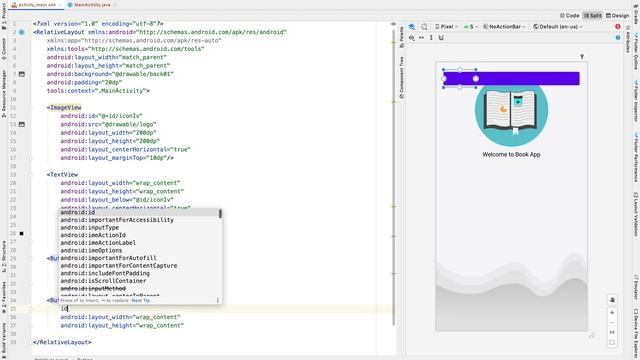Open the Commit tool window
Image resolution: width=640 pixels, height=360 pixels.
click(x=4, y=49)
